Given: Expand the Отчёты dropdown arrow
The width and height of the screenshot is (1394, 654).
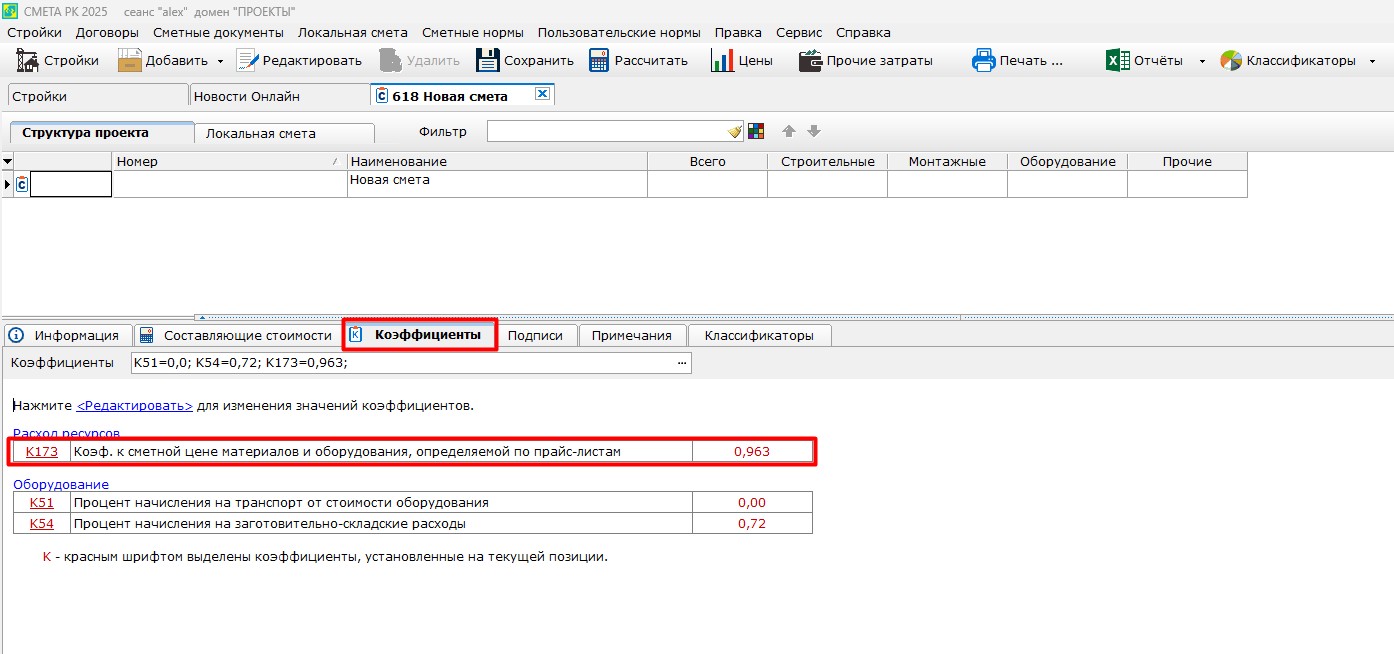Looking at the screenshot, I should coord(1202,61).
